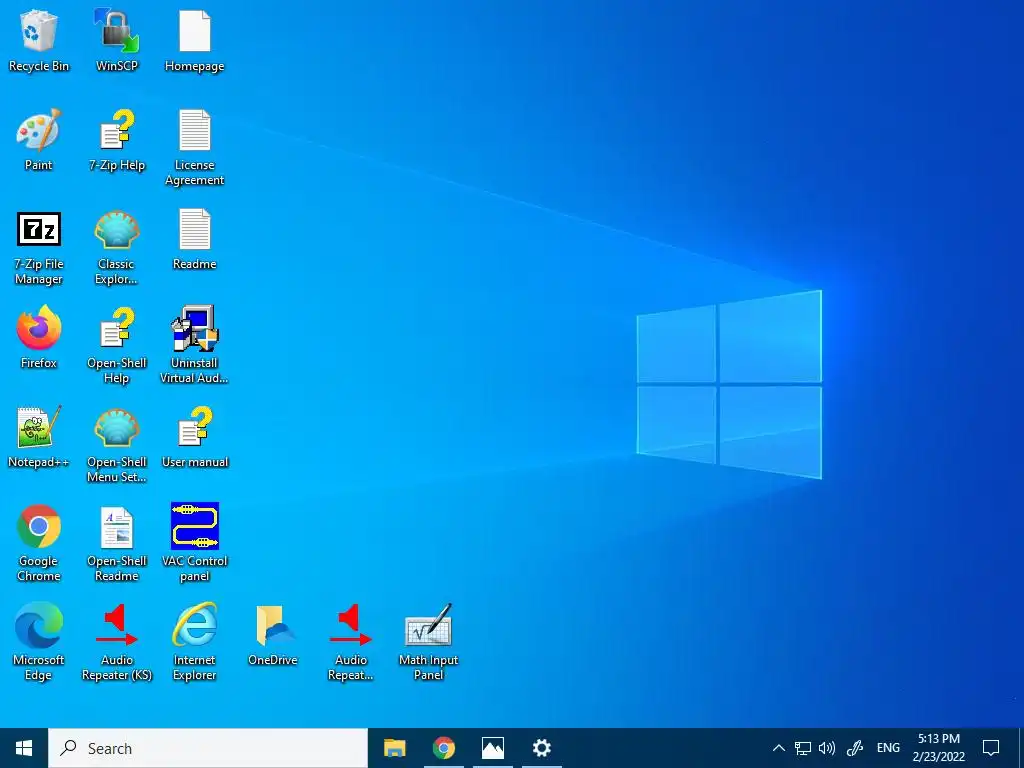The width and height of the screenshot is (1024, 768).
Task: Select the VAC Control panel icon
Action: (x=195, y=543)
